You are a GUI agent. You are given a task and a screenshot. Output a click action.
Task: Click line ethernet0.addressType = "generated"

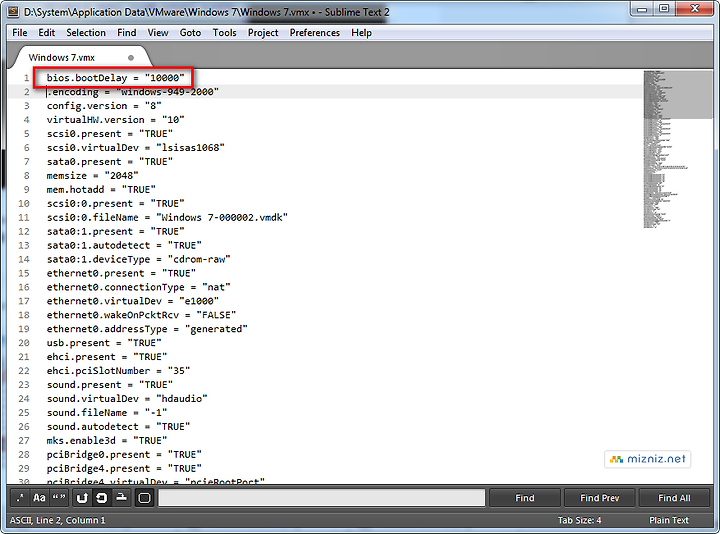147,329
